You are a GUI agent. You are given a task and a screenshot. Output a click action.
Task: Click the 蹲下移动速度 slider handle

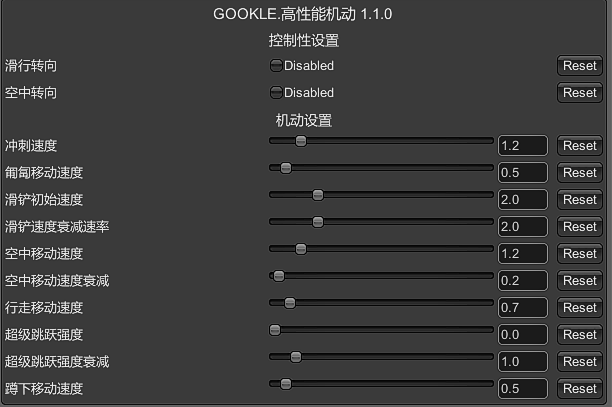pyautogui.click(x=286, y=384)
